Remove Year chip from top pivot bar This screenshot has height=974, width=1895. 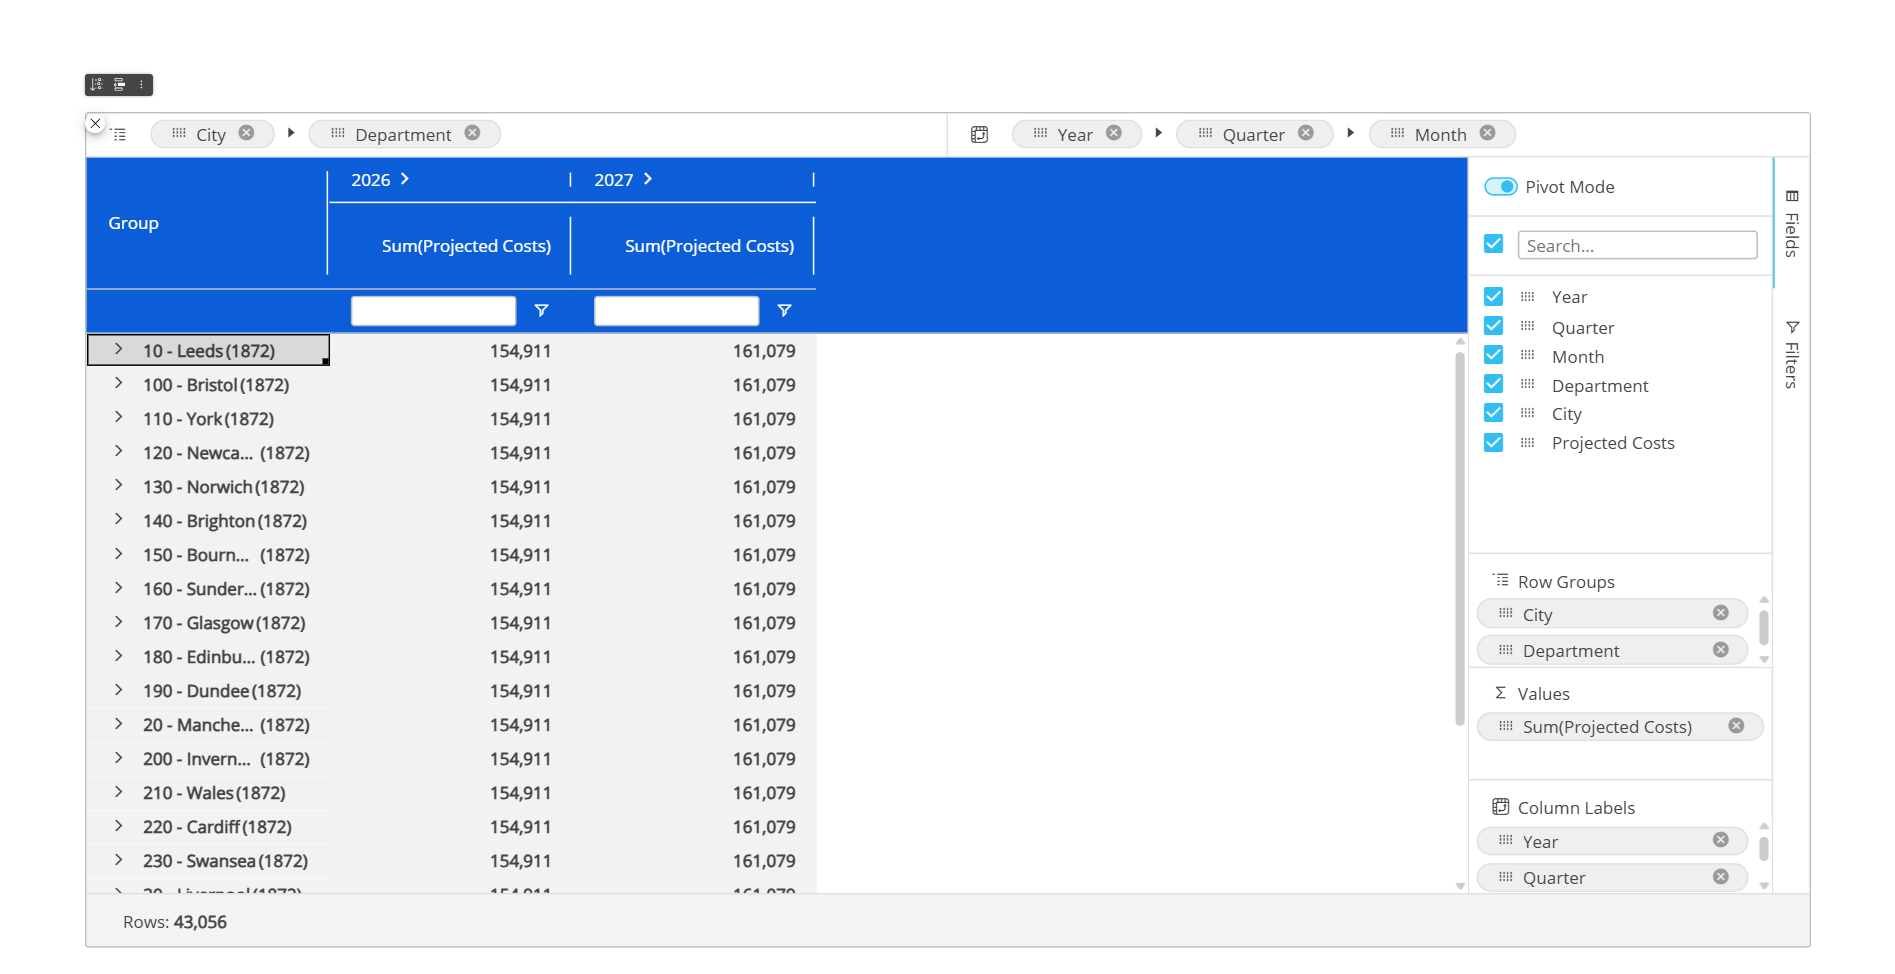(x=1114, y=133)
